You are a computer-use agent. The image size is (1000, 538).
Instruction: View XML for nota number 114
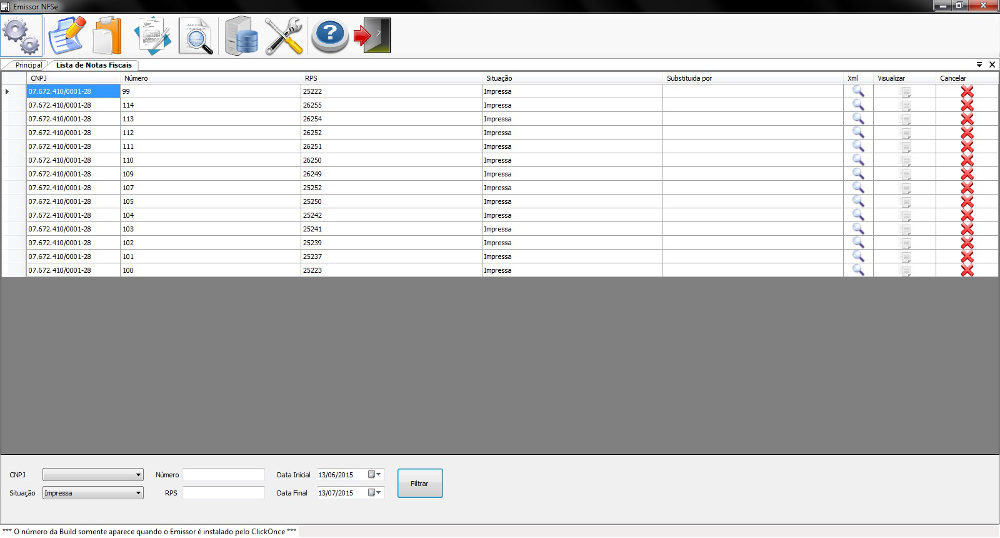(857, 105)
